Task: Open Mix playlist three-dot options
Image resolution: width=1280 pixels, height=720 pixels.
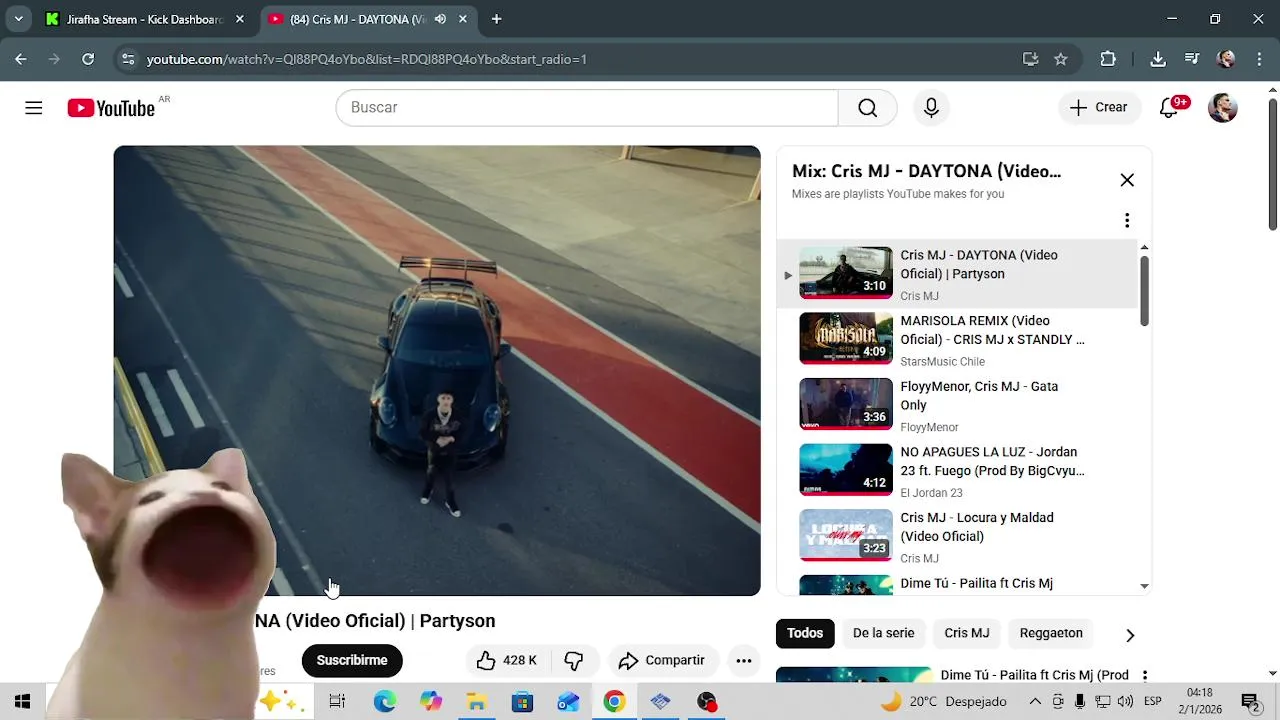Action: 1127,220
